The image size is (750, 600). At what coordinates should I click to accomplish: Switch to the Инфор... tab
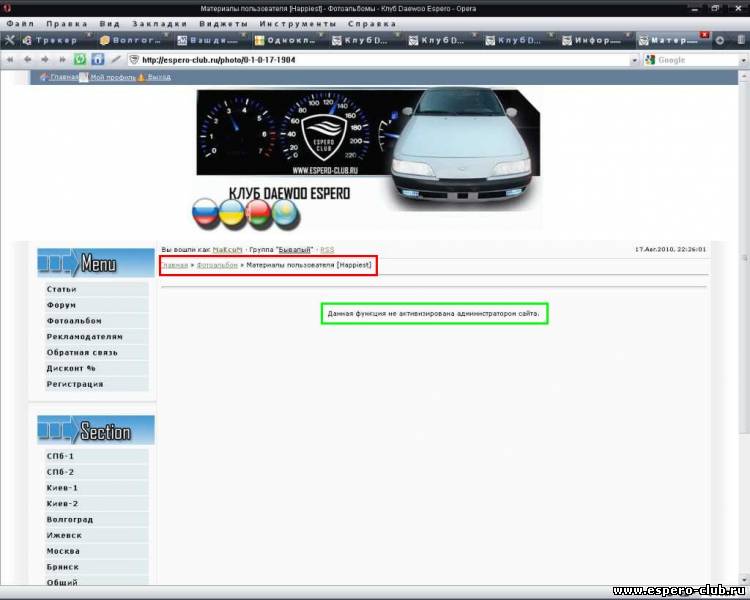(594, 41)
